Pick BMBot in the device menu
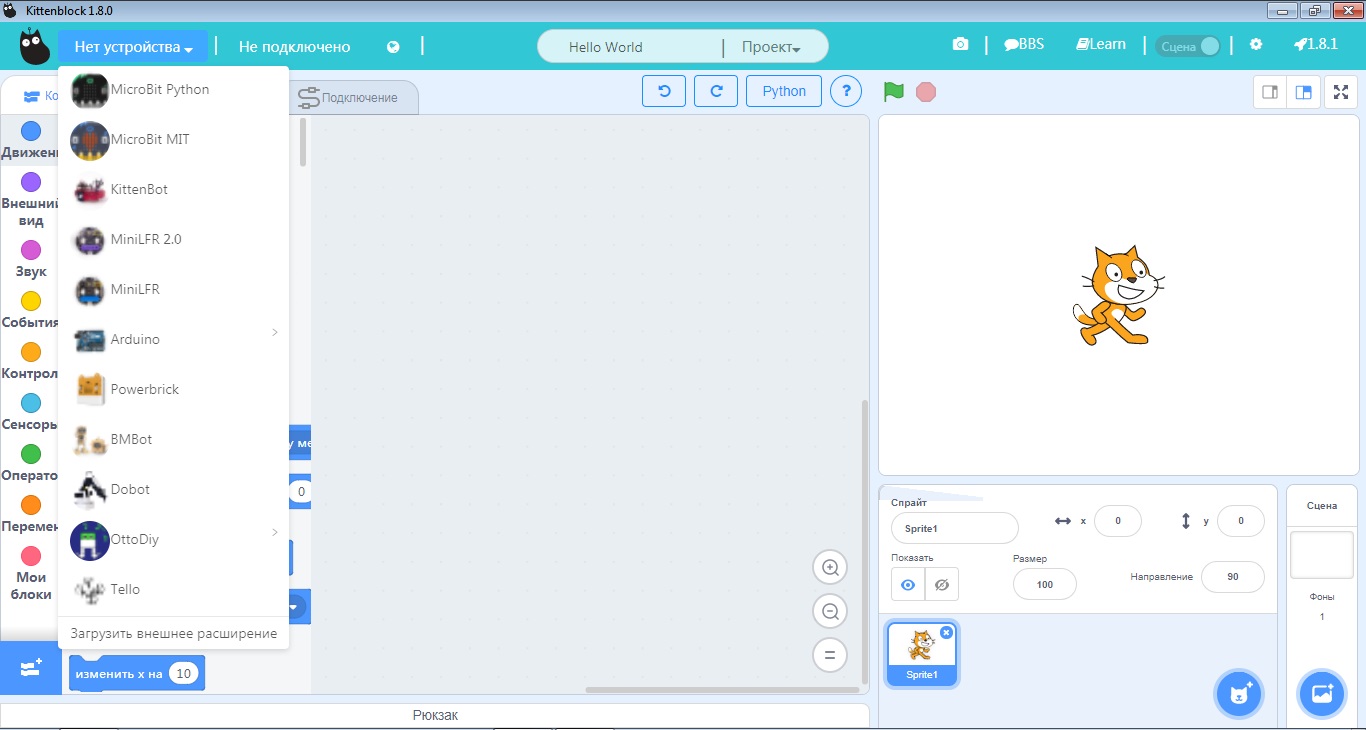This screenshot has width=1366, height=730. pos(173,440)
